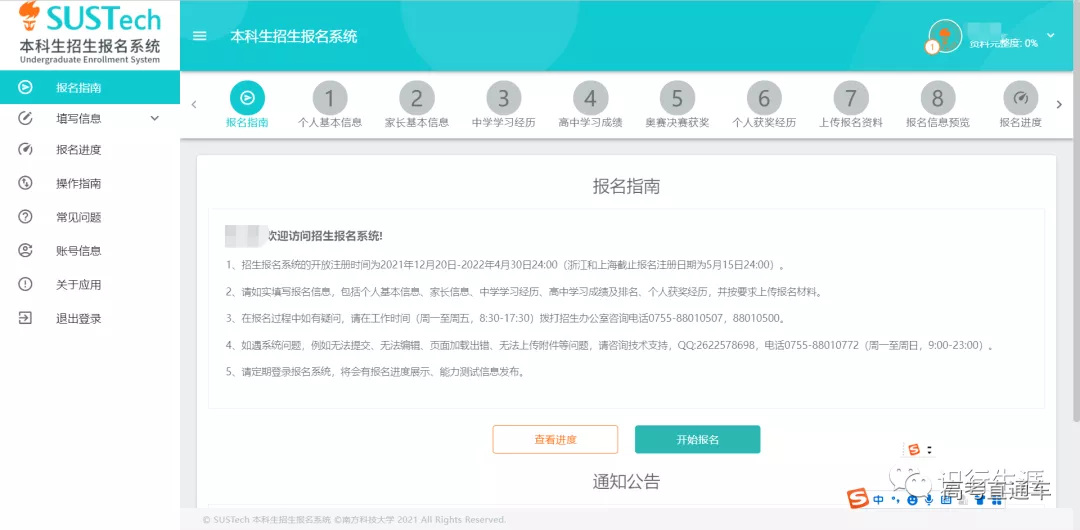Open 常见问题 in the sidebar
This screenshot has width=1080, height=530.
(90, 217)
